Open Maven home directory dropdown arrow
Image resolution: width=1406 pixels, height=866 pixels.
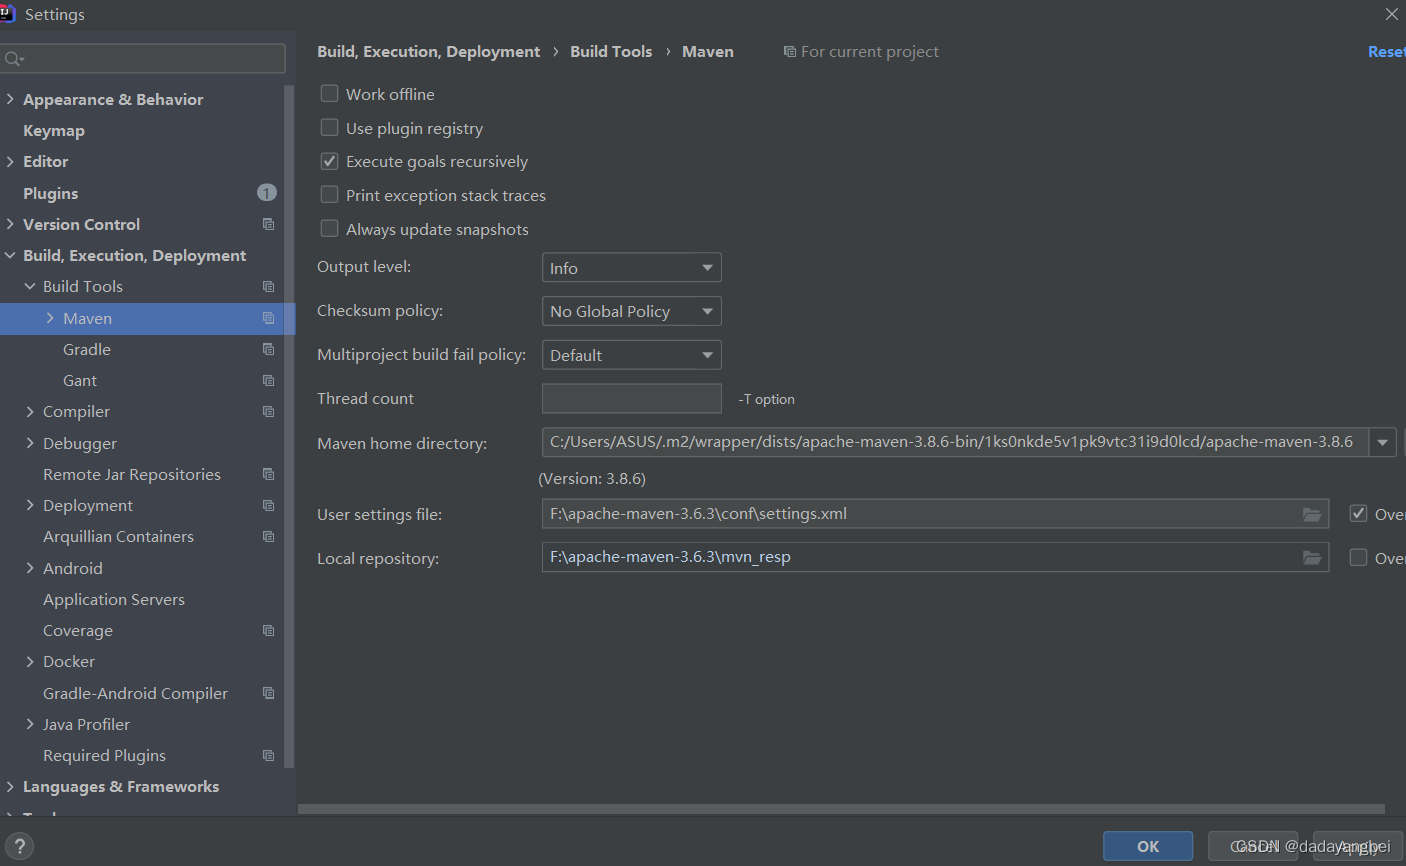point(1382,442)
